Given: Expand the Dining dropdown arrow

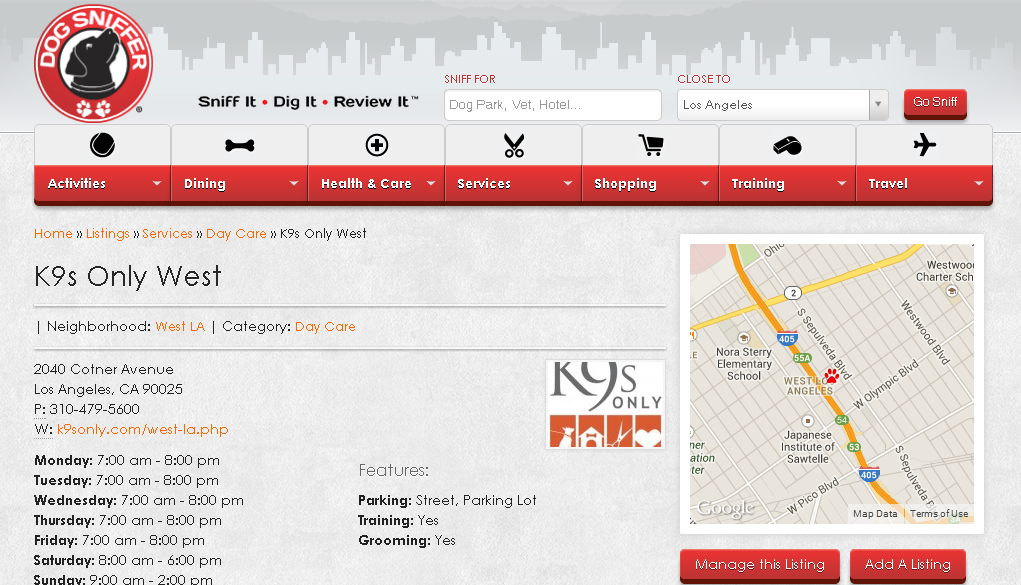Looking at the screenshot, I should point(294,184).
